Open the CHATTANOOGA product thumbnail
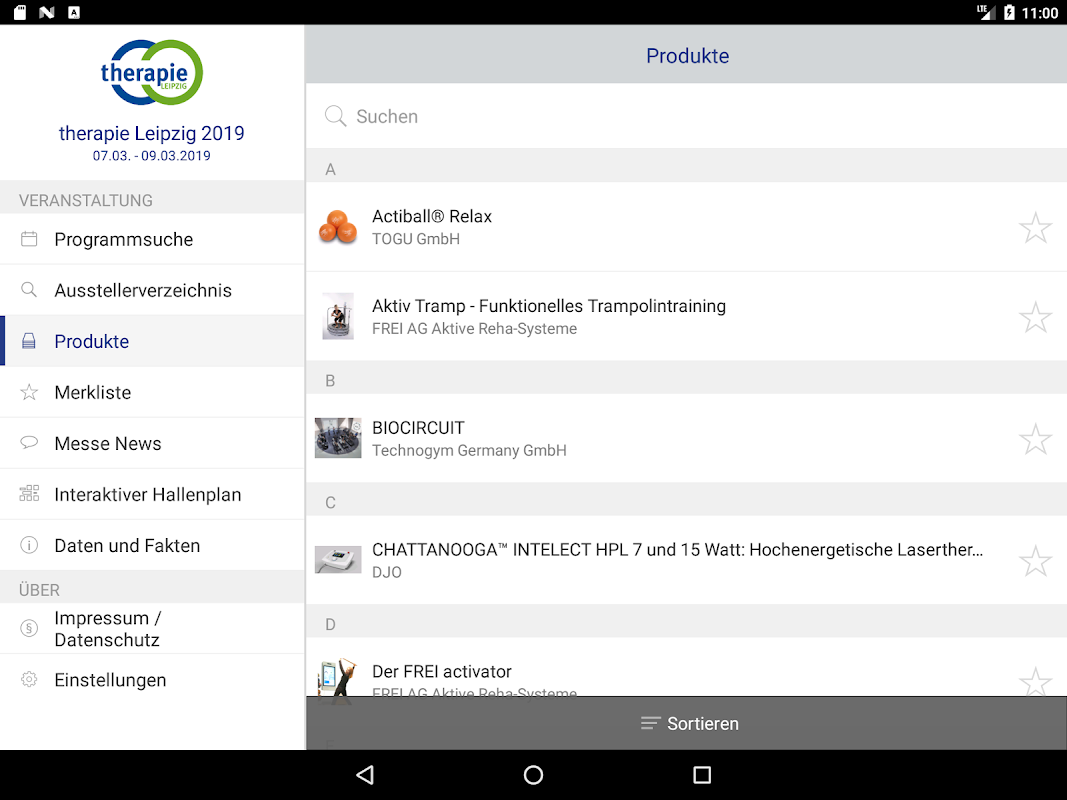Image resolution: width=1067 pixels, height=800 pixels. click(x=338, y=560)
